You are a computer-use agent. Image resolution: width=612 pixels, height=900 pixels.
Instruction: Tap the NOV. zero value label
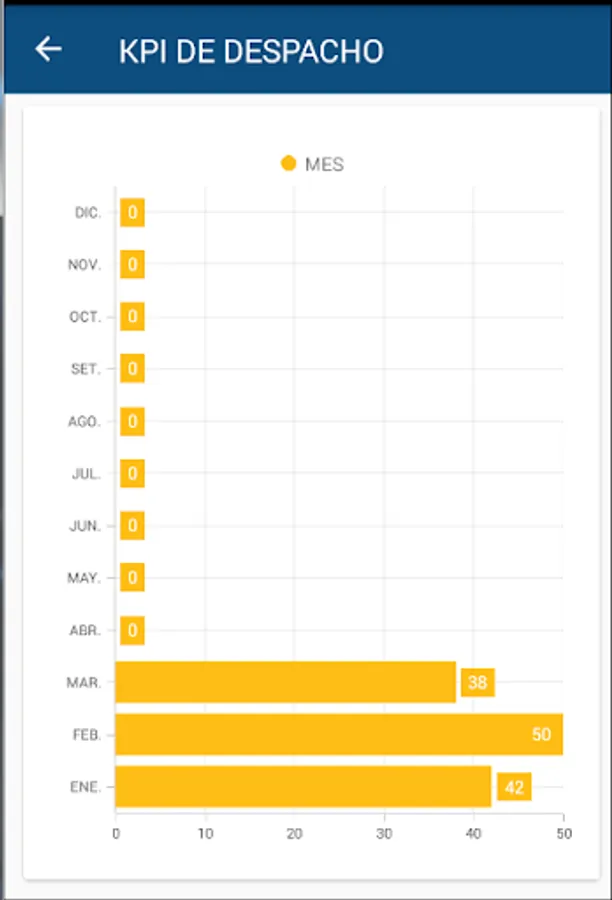click(x=132, y=265)
